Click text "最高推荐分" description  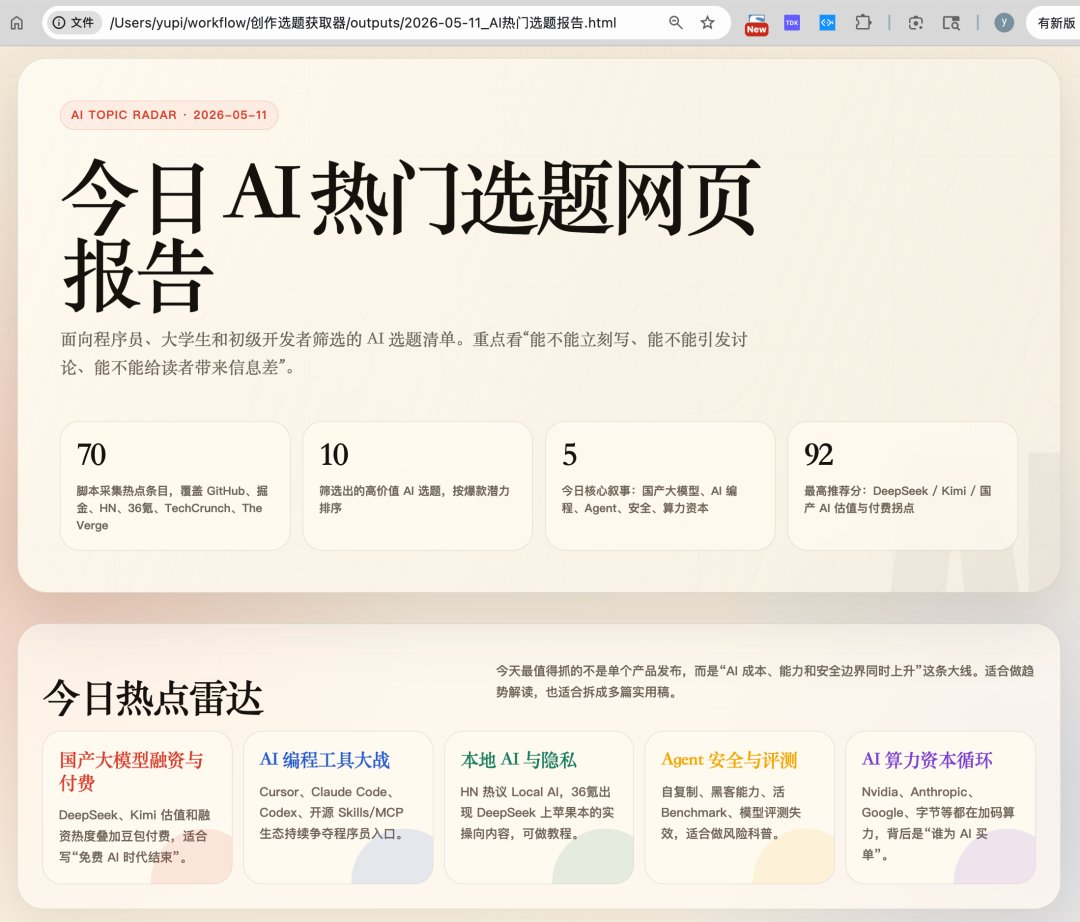(x=897, y=499)
